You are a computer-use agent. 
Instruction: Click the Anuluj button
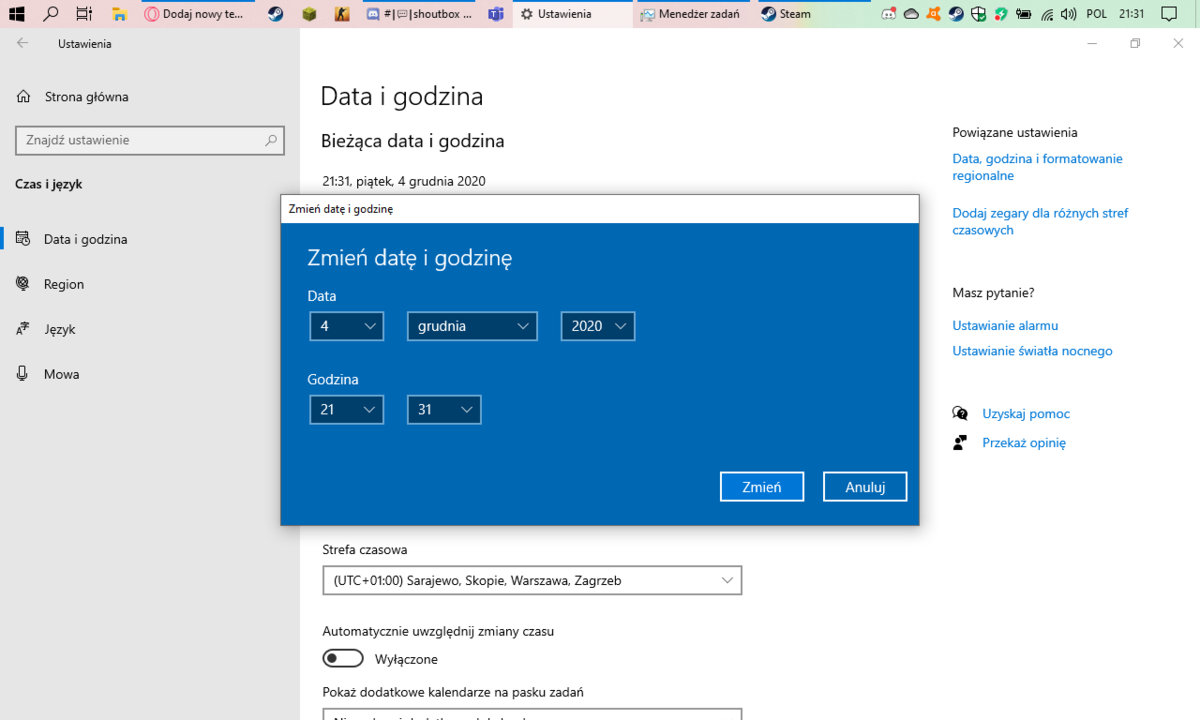[x=865, y=487]
